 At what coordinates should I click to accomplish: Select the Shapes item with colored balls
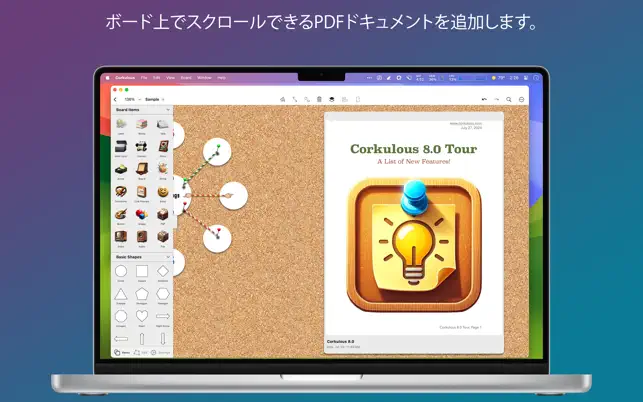[141, 214]
